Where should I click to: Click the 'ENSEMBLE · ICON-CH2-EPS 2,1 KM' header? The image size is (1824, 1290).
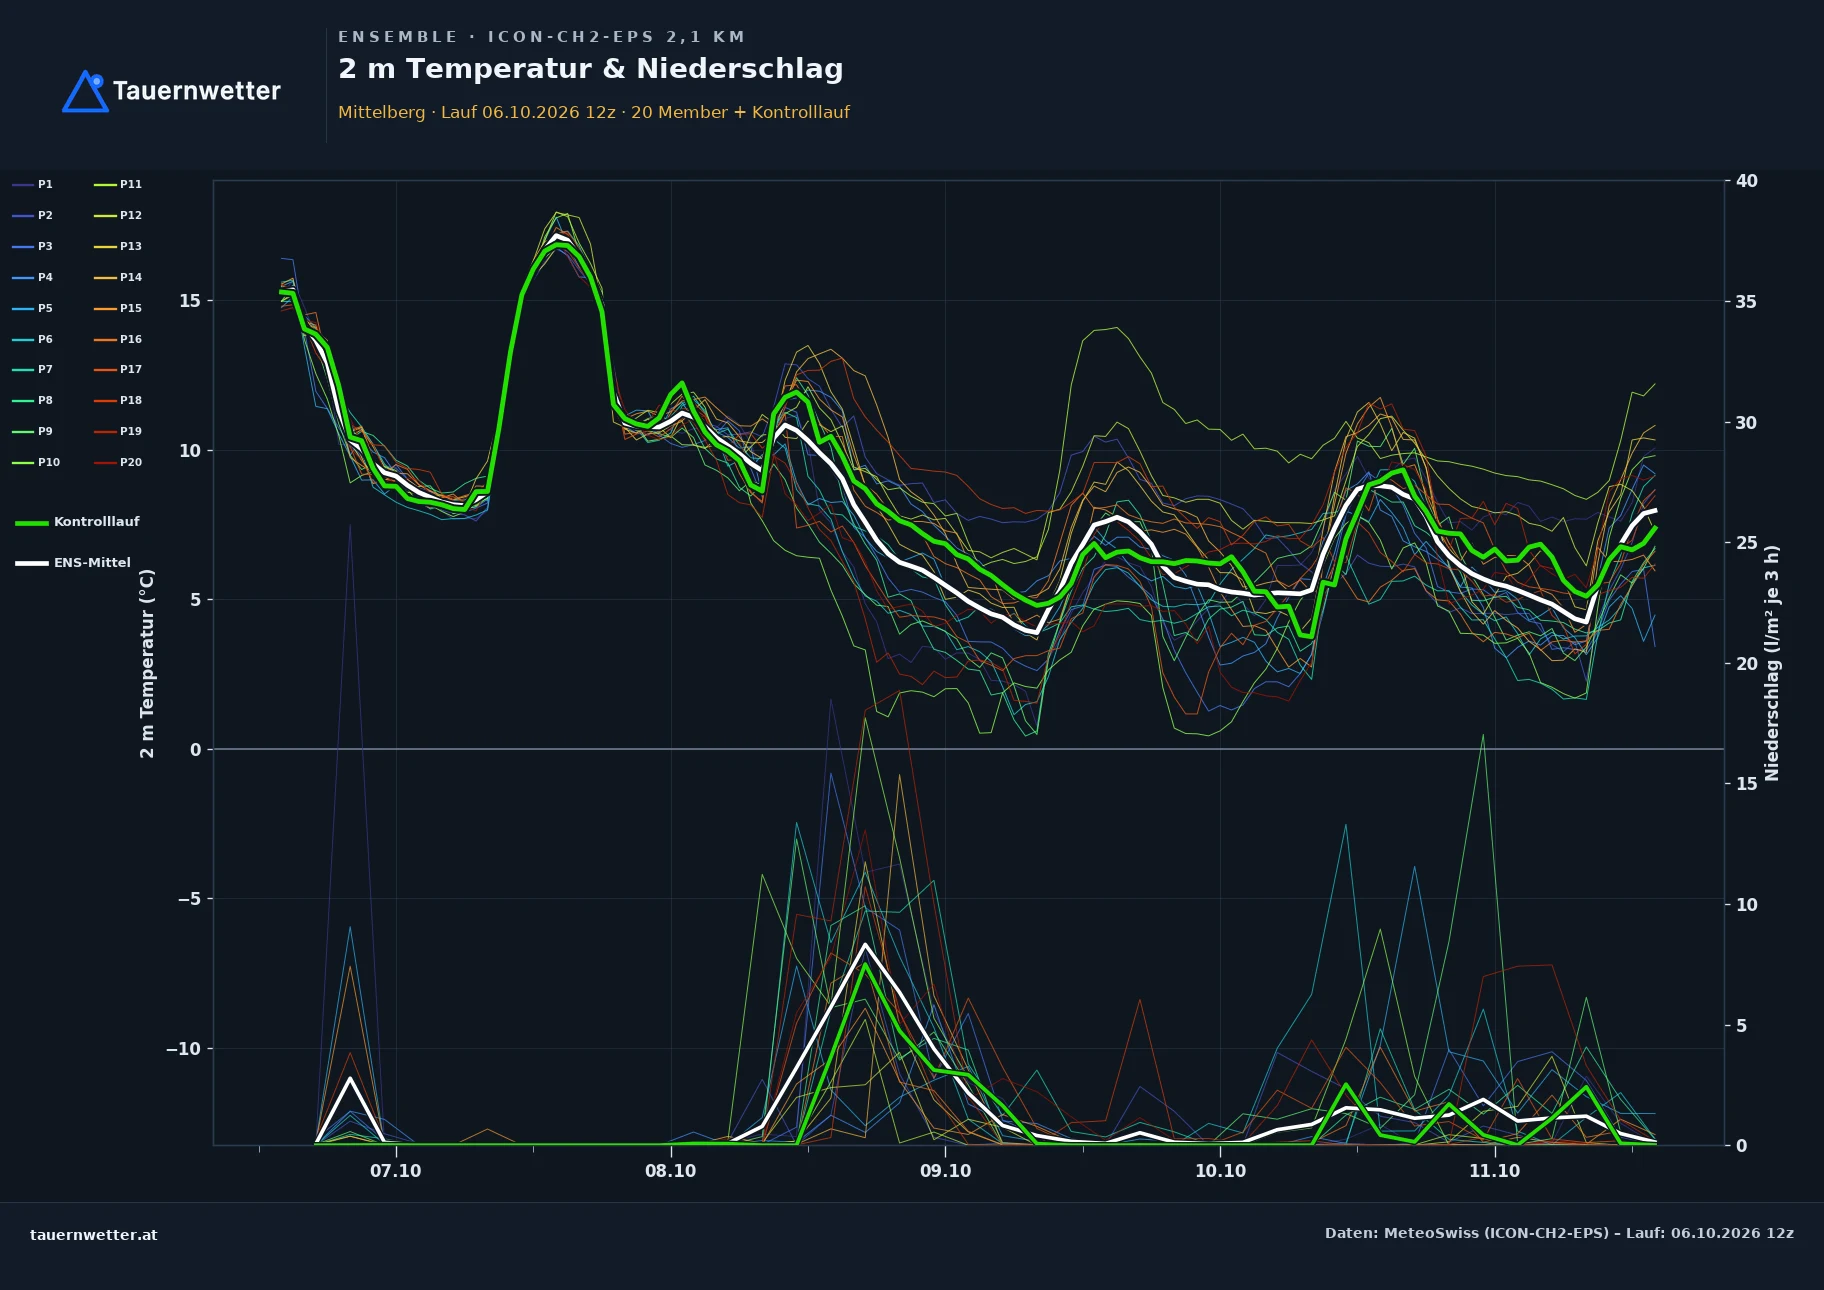(541, 37)
